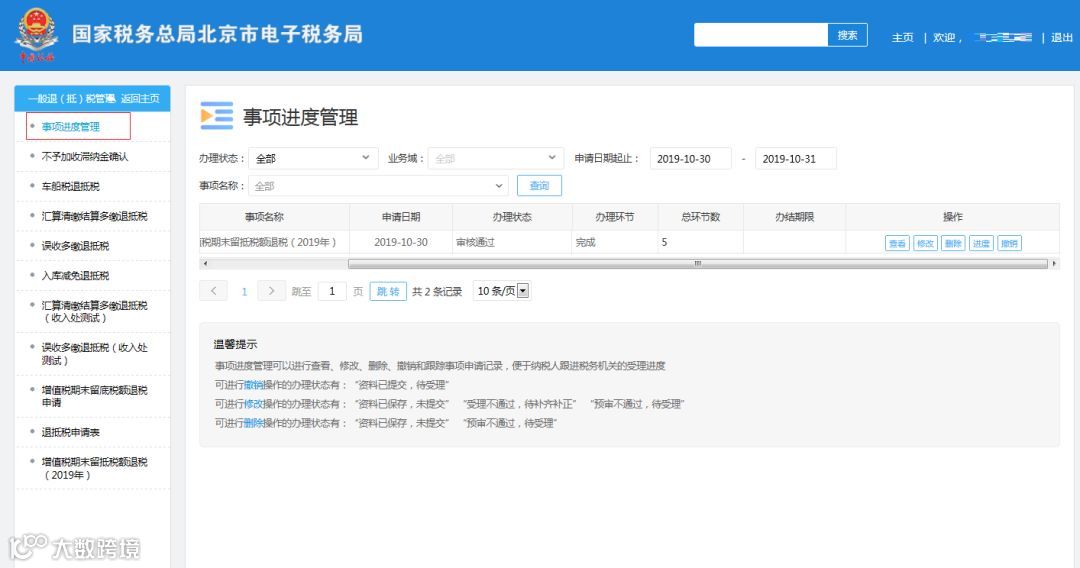The width and height of the screenshot is (1080, 568).
Task: Open the 业务域 dropdown
Action: tap(495, 158)
